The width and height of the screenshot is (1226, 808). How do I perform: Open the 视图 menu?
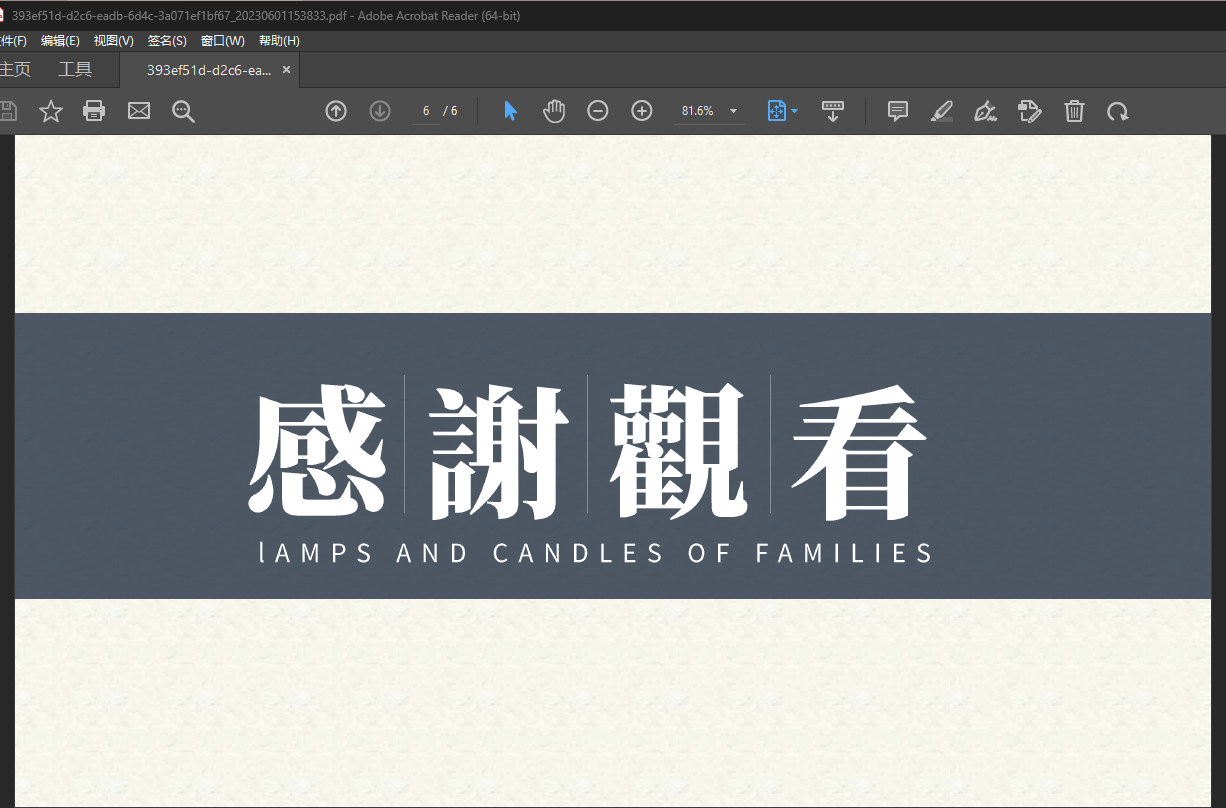[113, 41]
